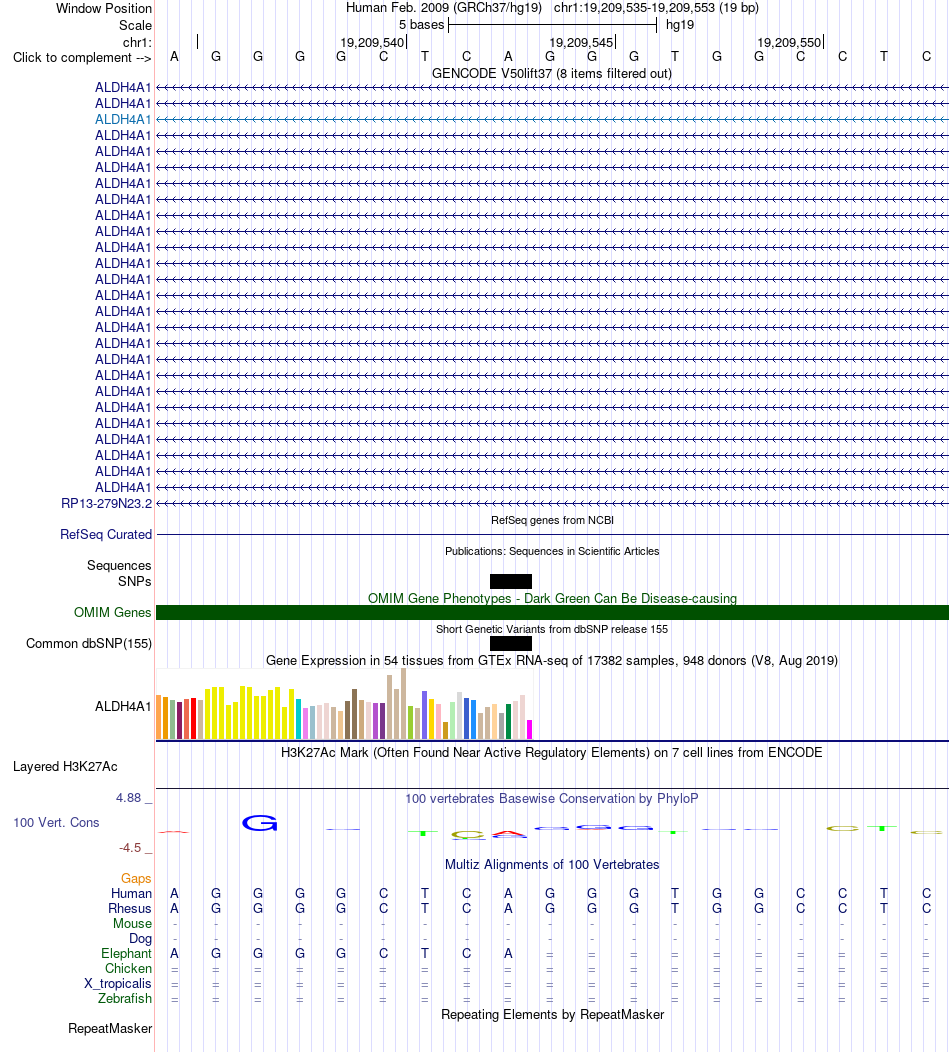Click the ALDH4A1 label beside the GTEx bar chart

coord(123,706)
